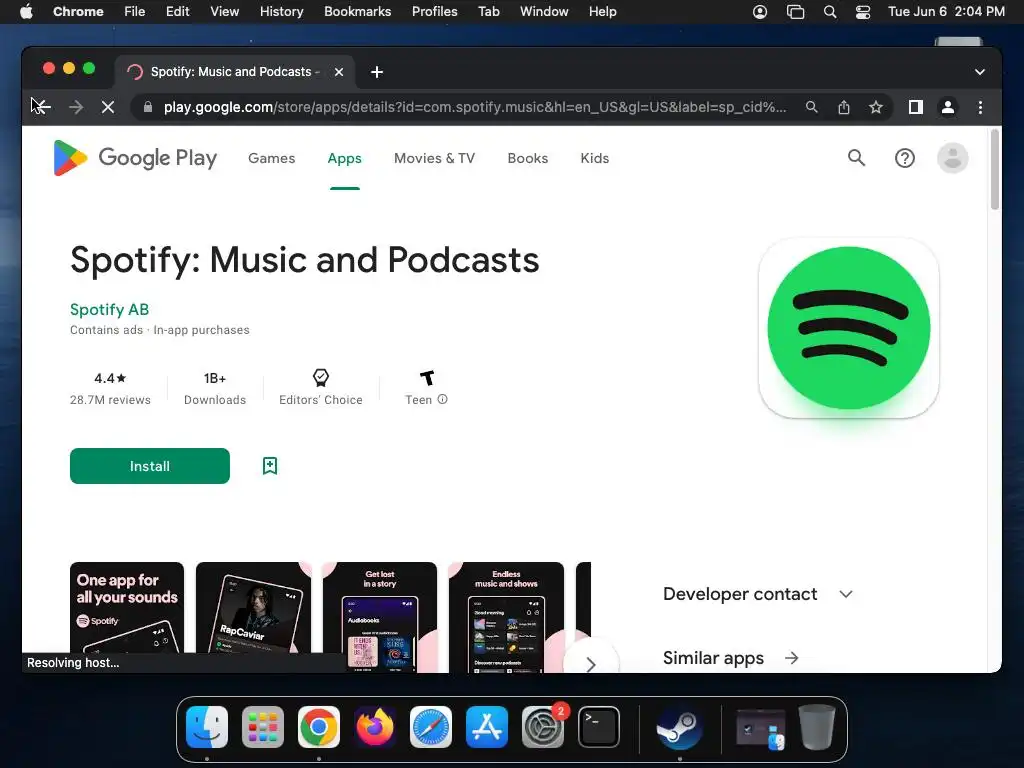Stop the page loading with X button
The height and width of the screenshot is (768, 1024).
(108, 107)
